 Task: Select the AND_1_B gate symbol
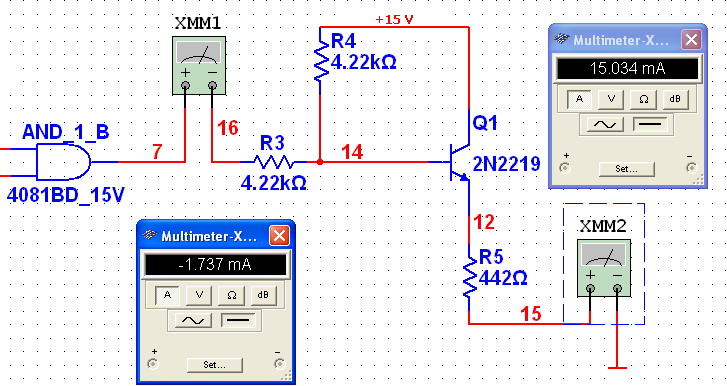(64, 162)
